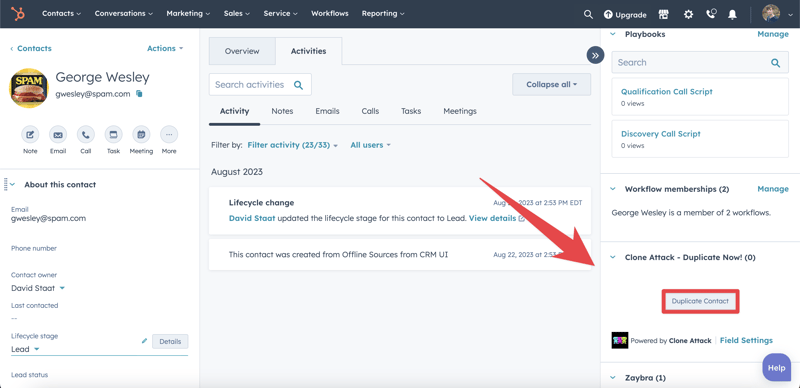The image size is (800, 388).
Task: Open the calling phone icon in top bar
Action: coord(711,14)
